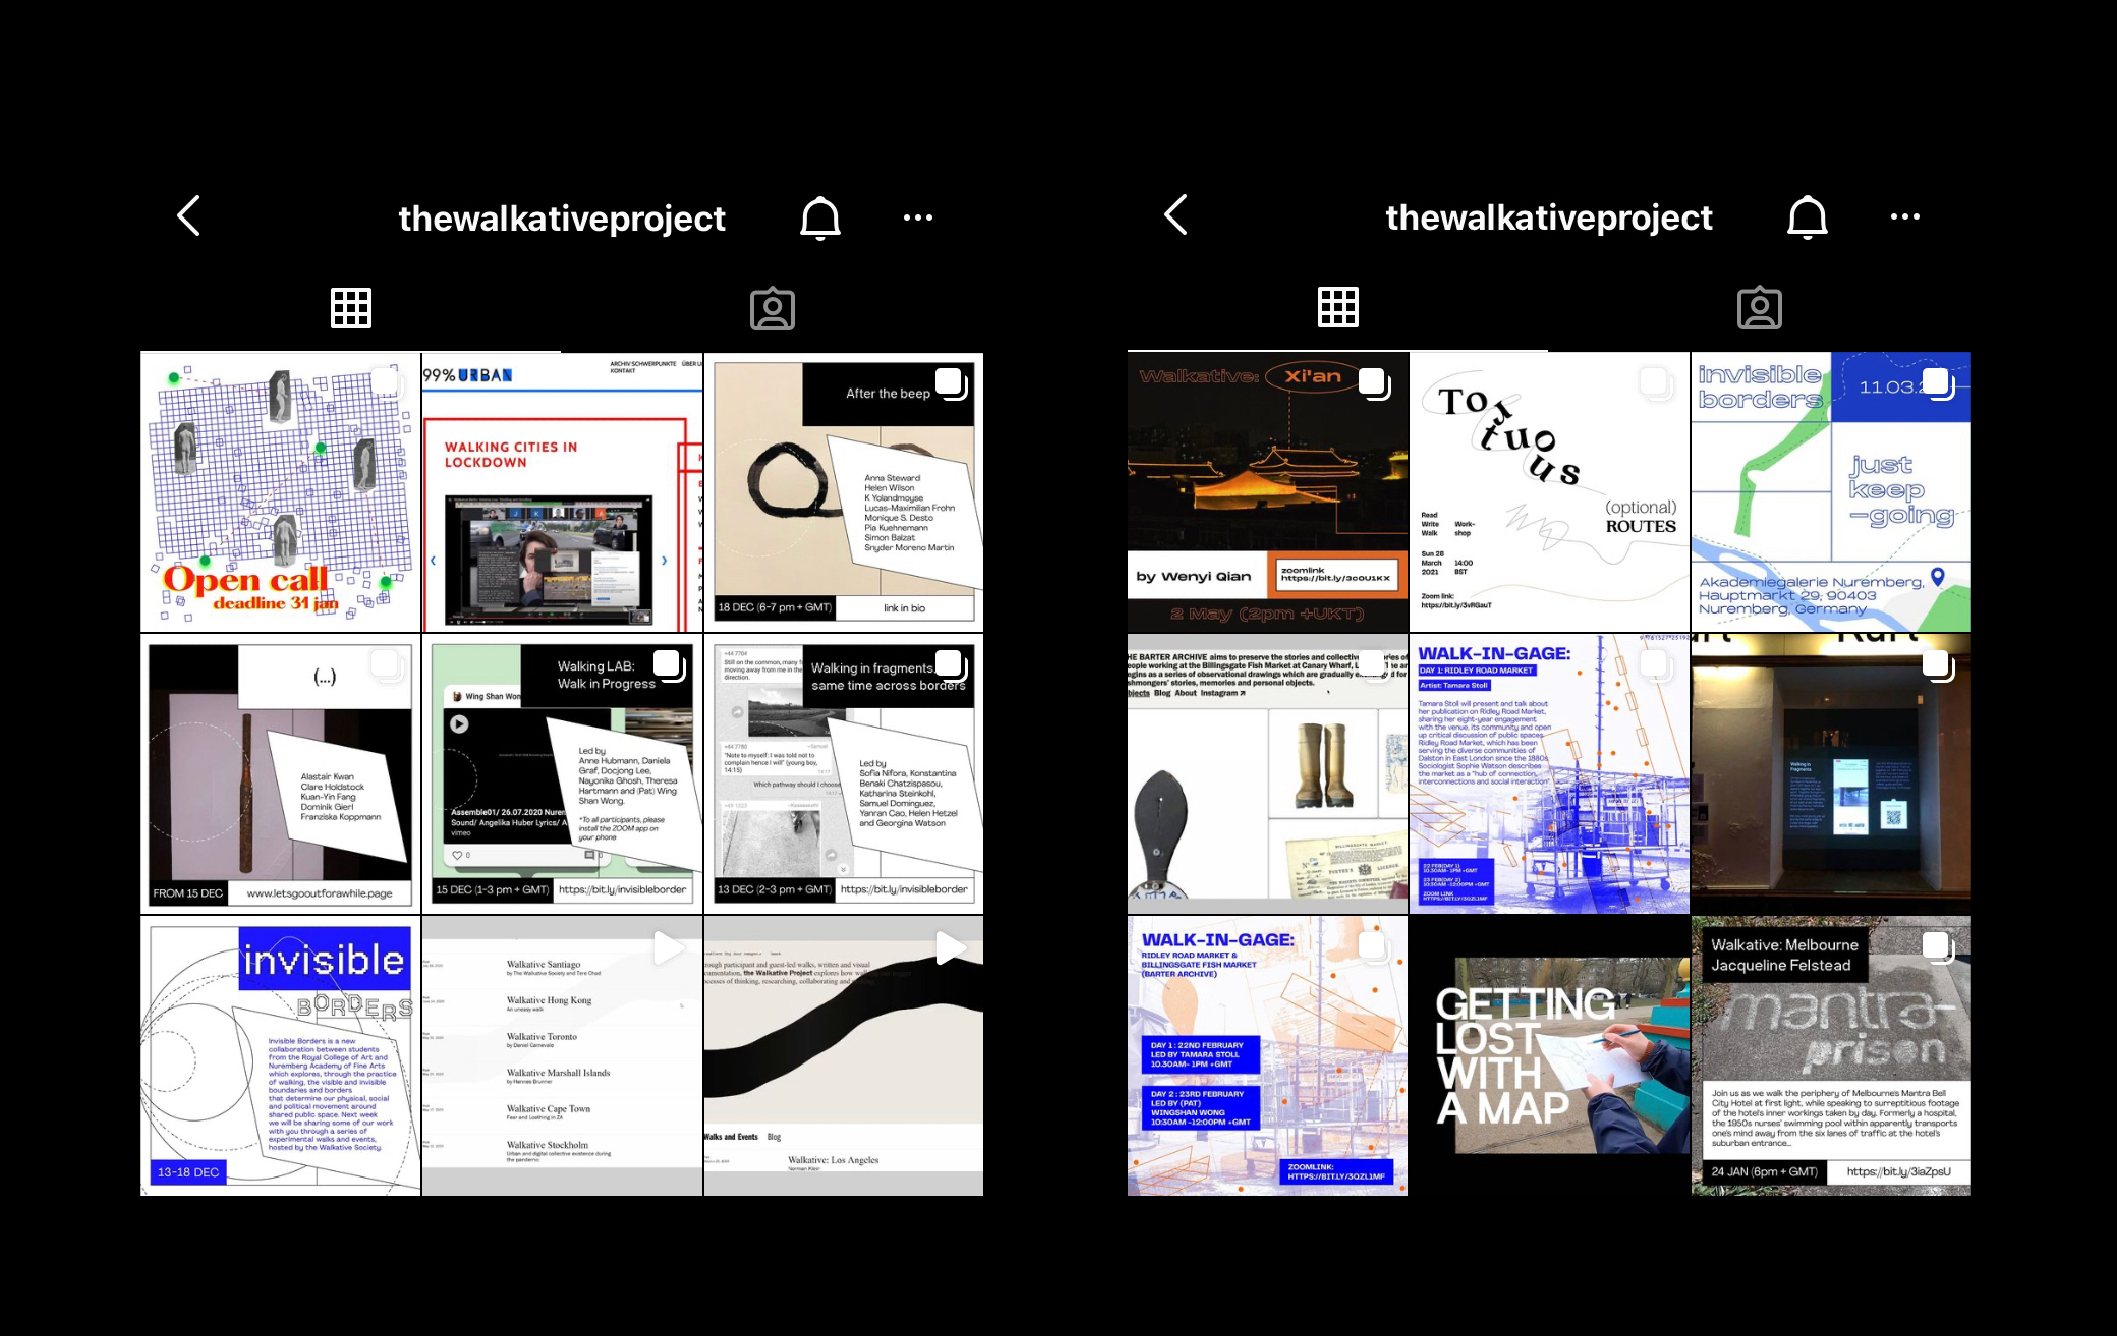Open the 'Walkative: Xi'an' post
Viewport: 2117px width, 1336px height.
[1267, 492]
